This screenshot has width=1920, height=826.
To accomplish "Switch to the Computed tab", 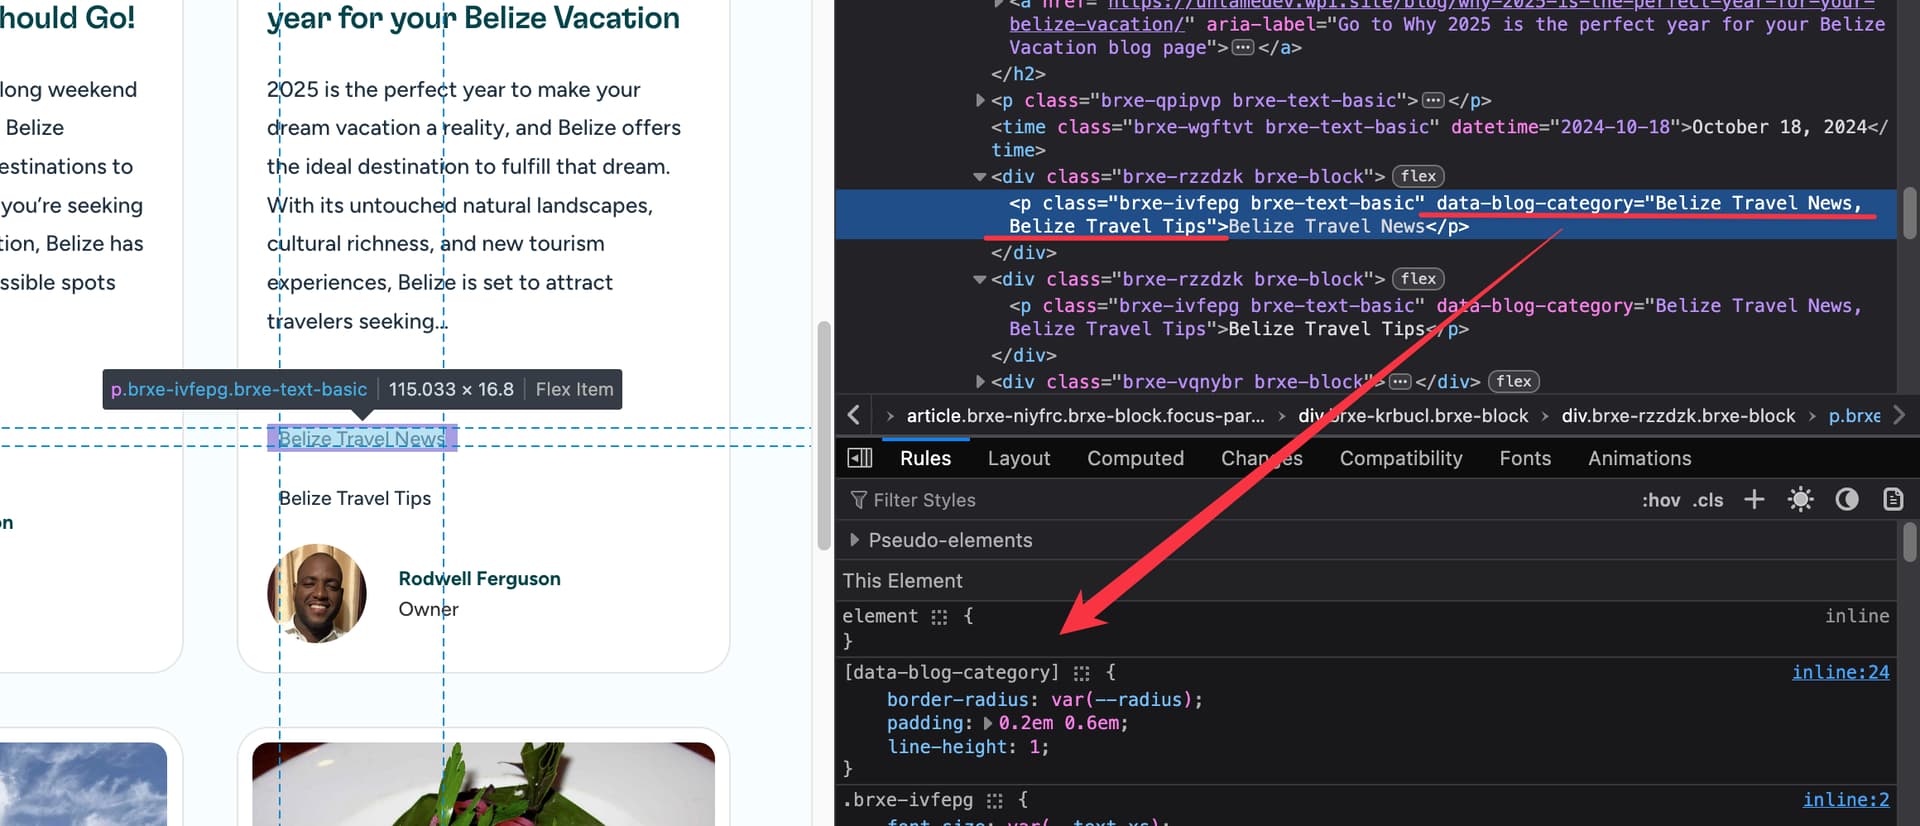I will coord(1135,458).
